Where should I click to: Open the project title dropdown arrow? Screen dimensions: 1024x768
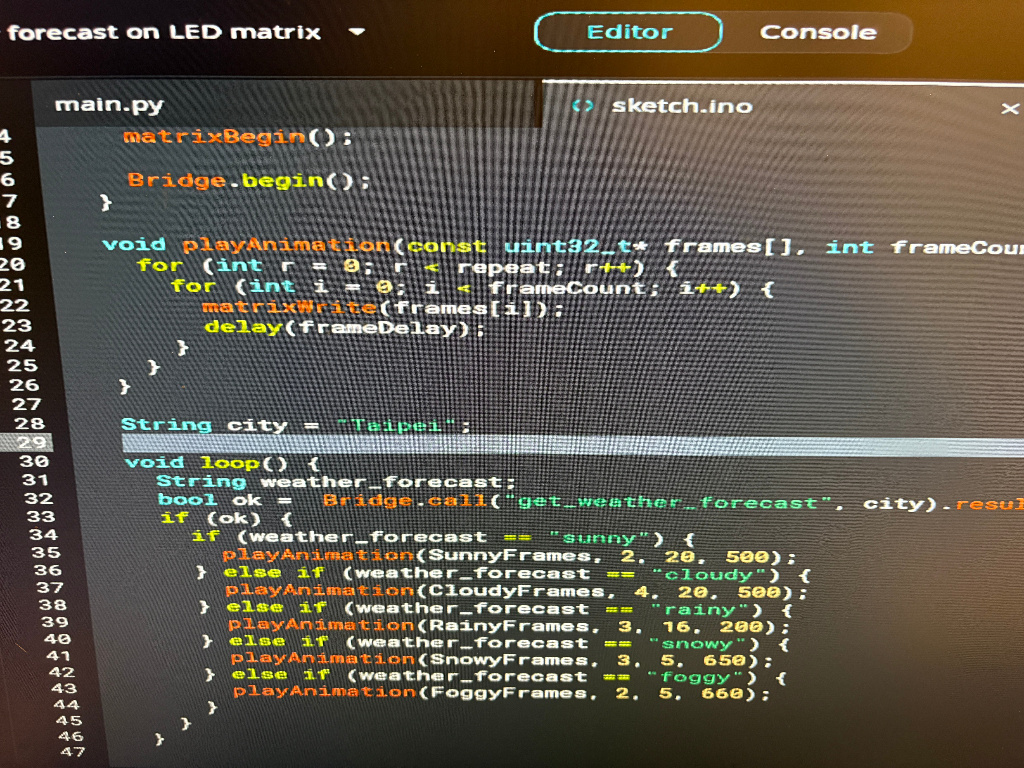356,31
